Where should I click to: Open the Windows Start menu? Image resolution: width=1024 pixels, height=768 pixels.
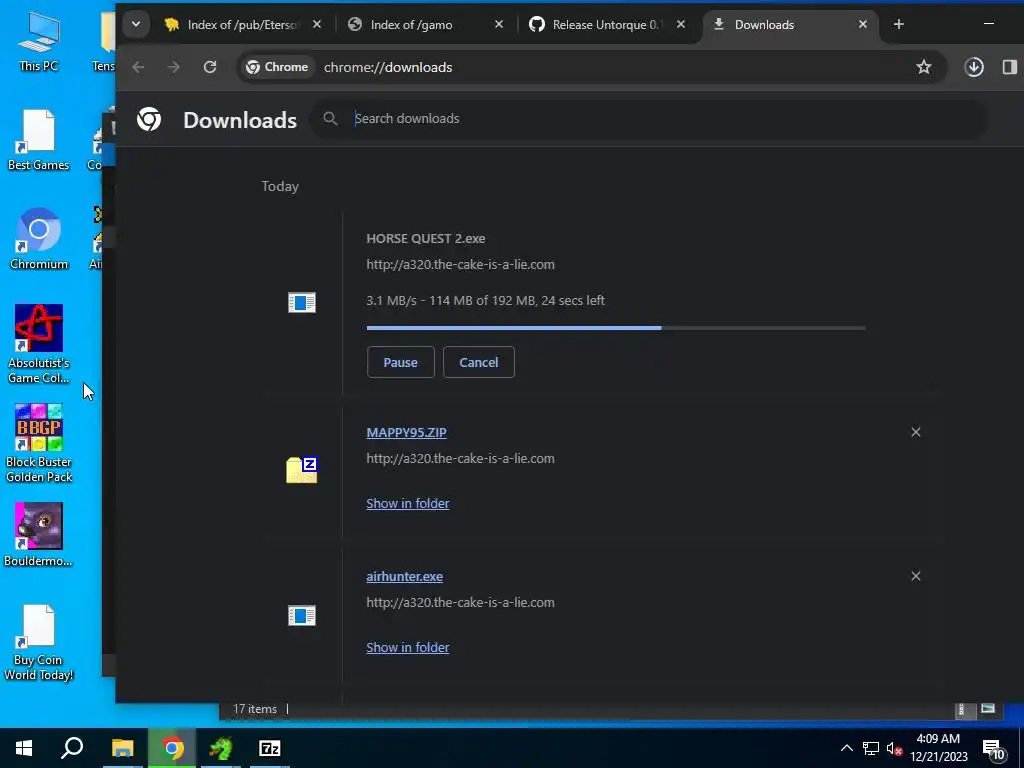tap(24, 748)
